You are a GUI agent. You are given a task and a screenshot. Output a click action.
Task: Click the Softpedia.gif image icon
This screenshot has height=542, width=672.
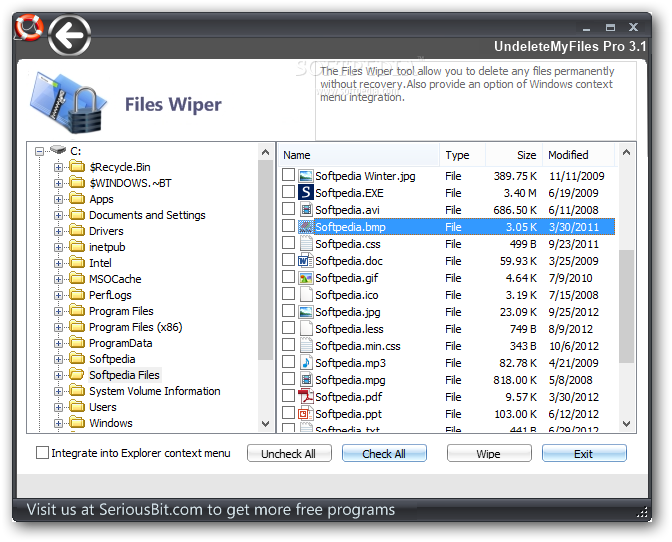tap(306, 278)
